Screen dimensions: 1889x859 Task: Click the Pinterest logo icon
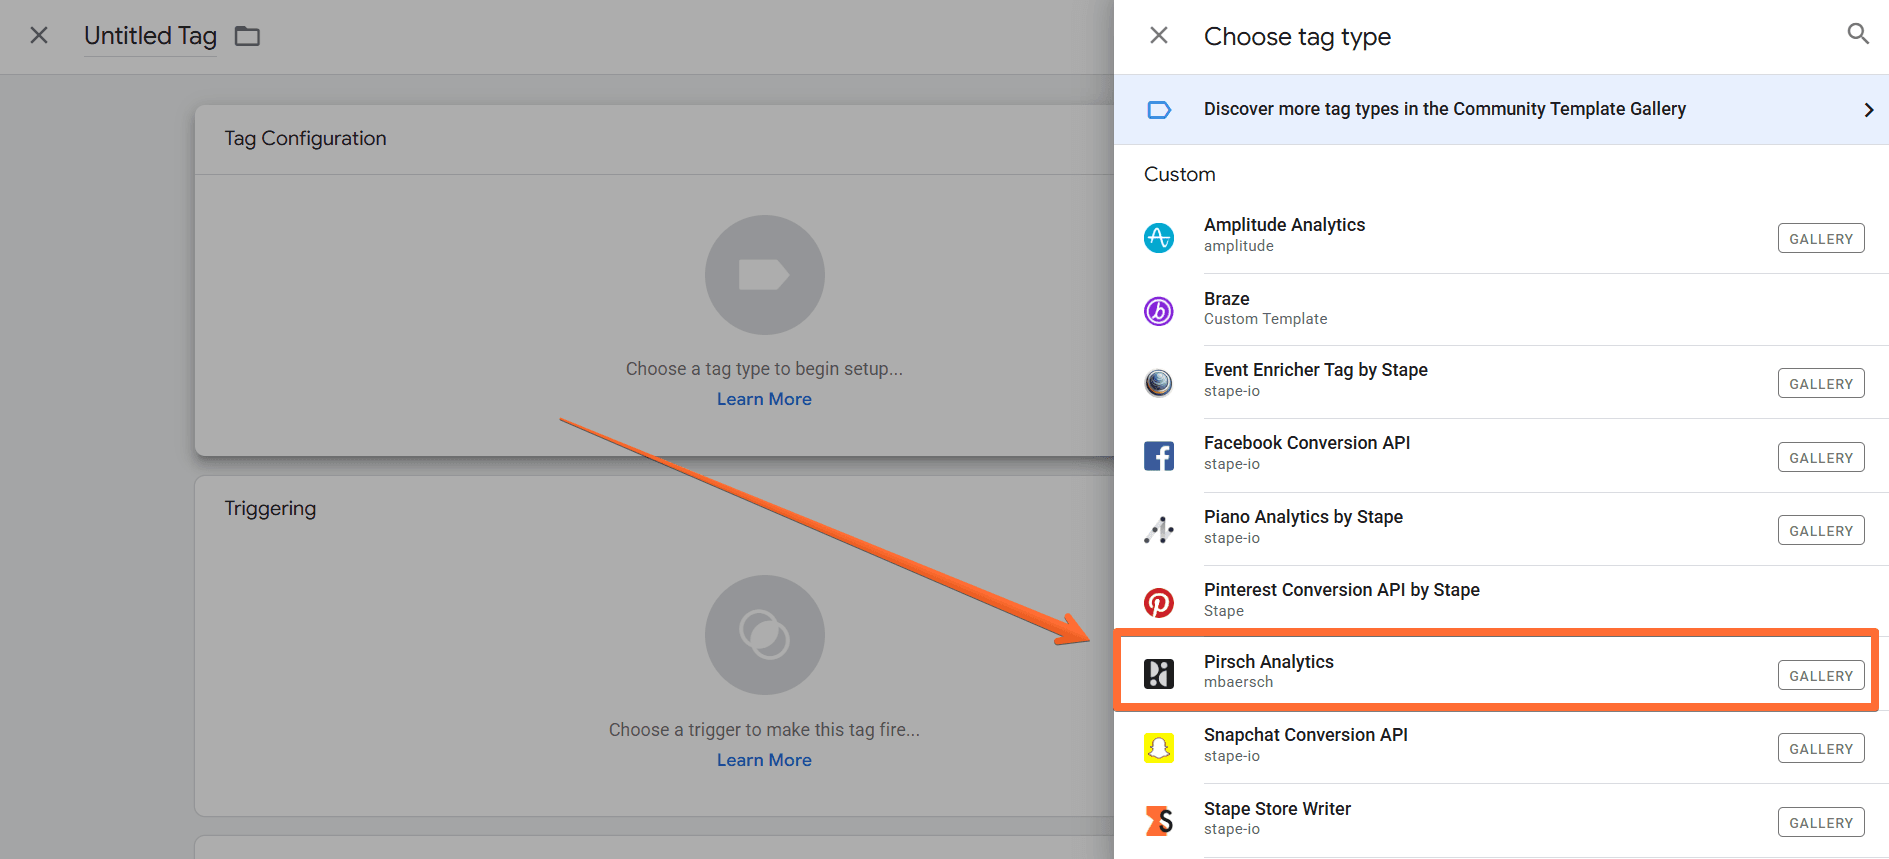pyautogui.click(x=1159, y=603)
